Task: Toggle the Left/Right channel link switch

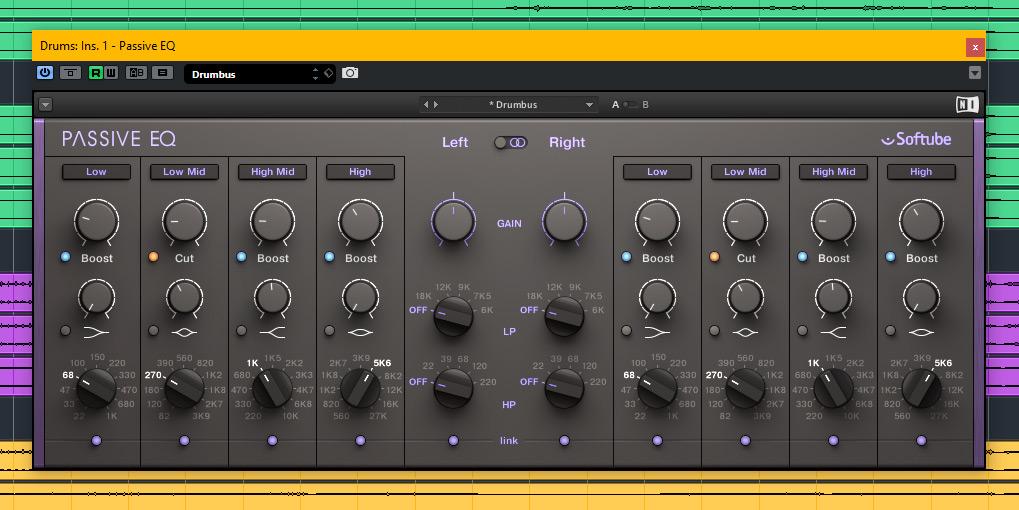Action: pyautogui.click(x=510, y=142)
